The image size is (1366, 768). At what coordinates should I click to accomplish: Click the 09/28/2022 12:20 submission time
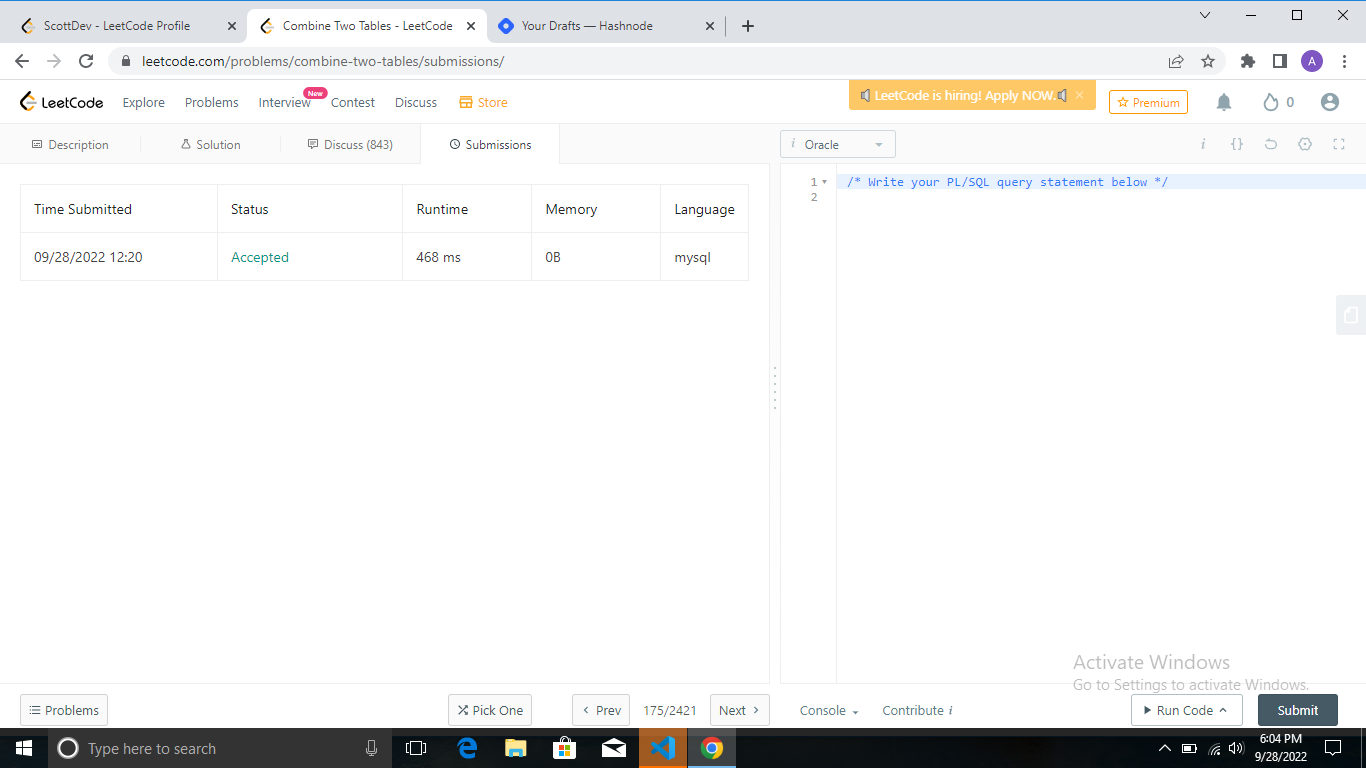(88, 257)
